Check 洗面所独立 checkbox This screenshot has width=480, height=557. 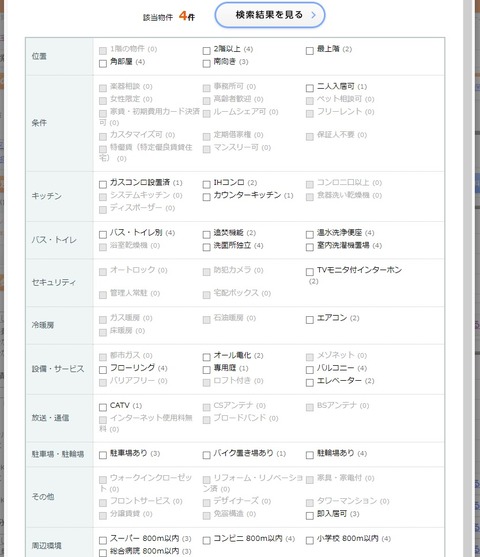pos(206,247)
